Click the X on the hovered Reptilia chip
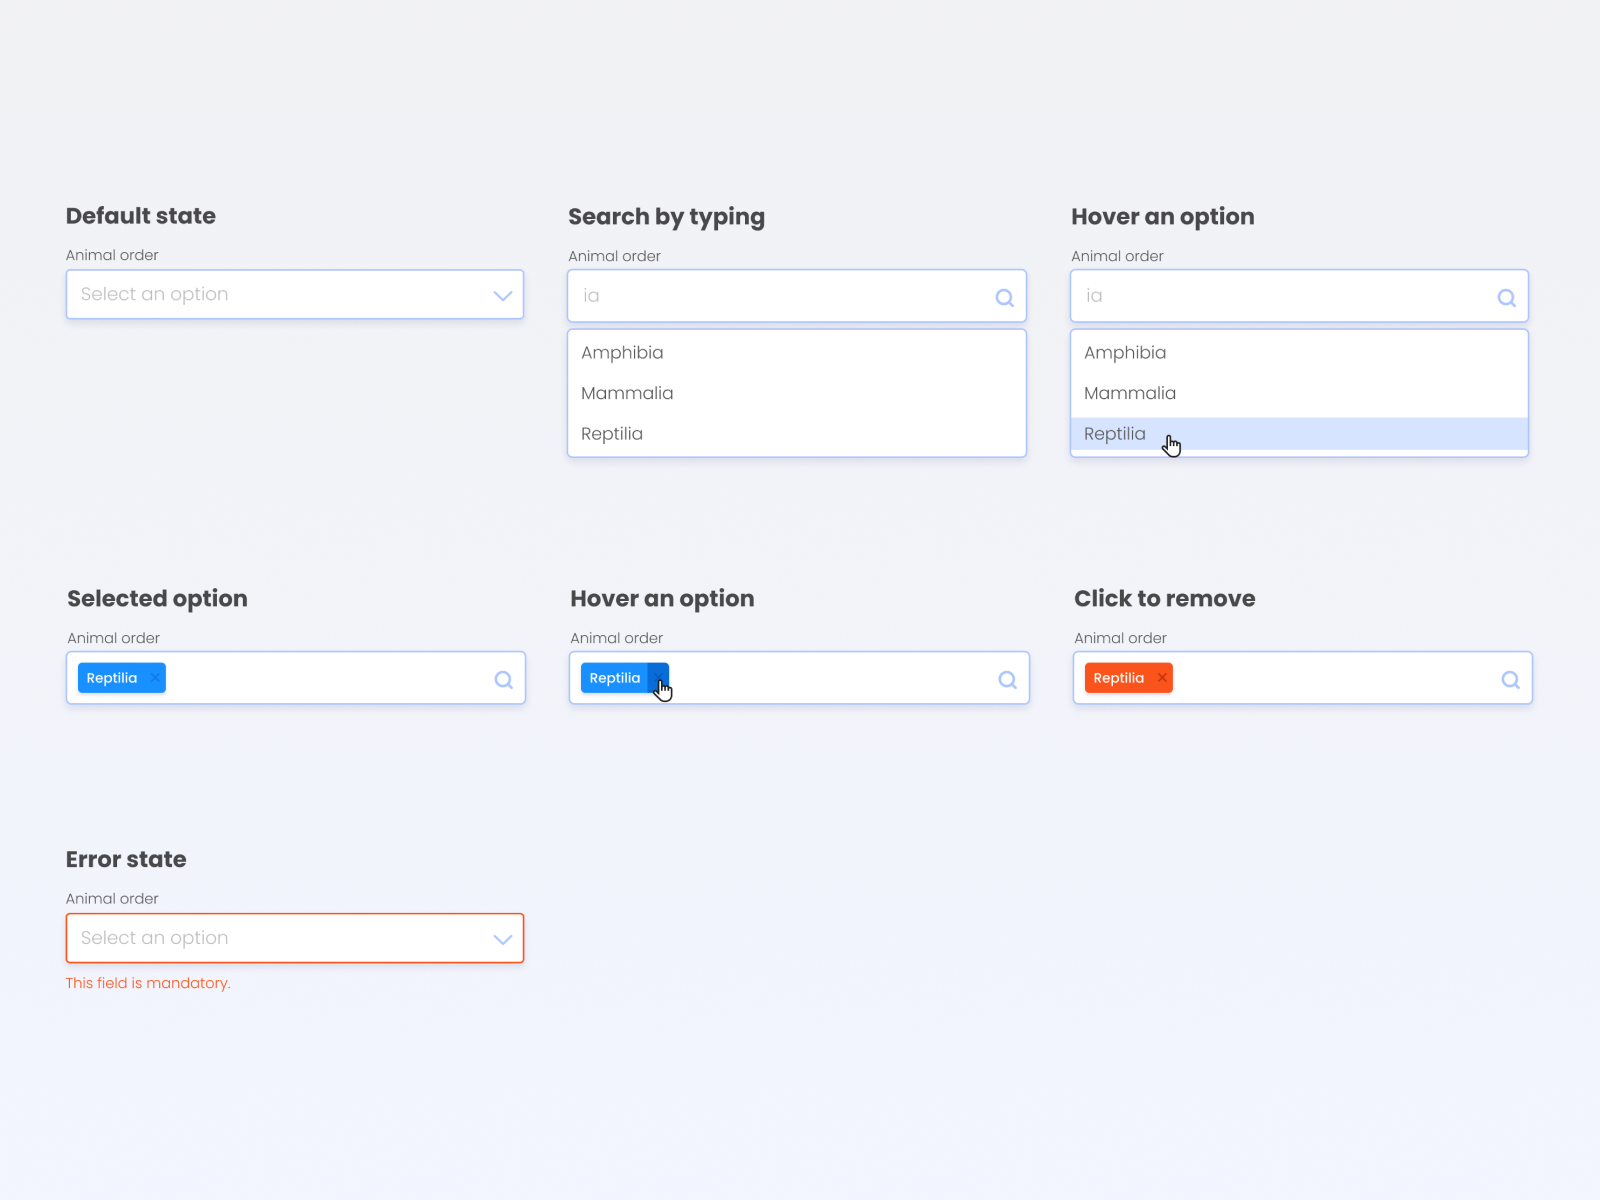This screenshot has width=1600, height=1200. pos(659,678)
